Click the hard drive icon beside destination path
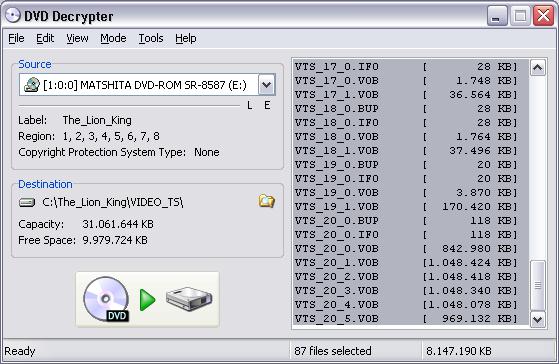 27,202
